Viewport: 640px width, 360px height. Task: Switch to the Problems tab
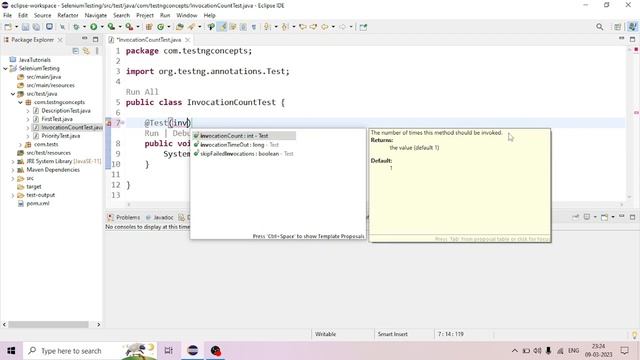124,217
